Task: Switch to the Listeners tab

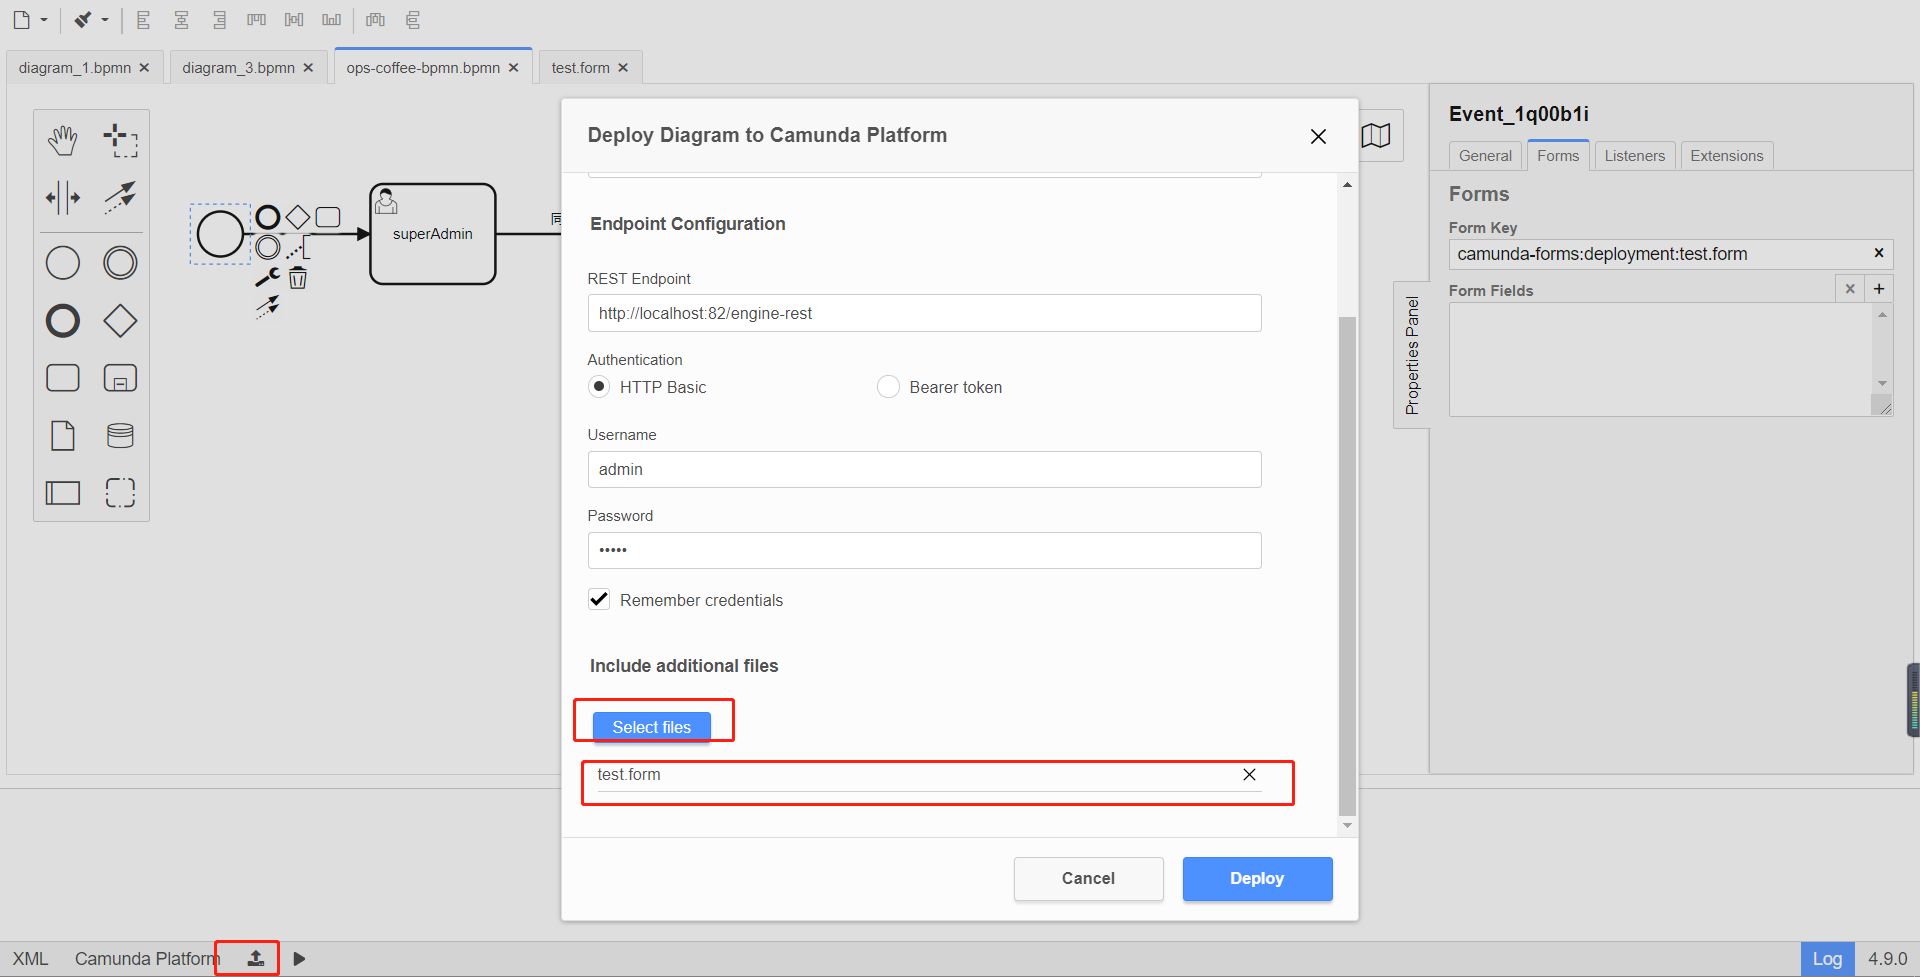Action: tap(1634, 156)
